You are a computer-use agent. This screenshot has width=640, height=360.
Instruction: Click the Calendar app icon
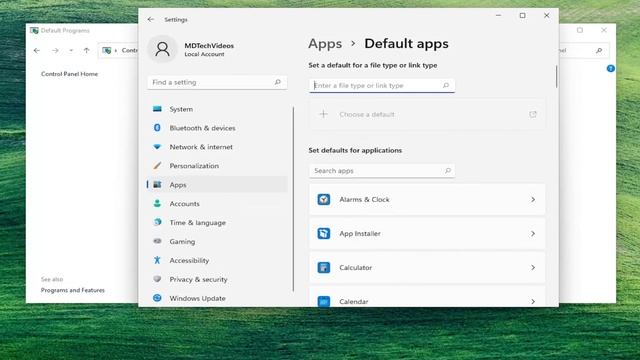click(x=324, y=301)
